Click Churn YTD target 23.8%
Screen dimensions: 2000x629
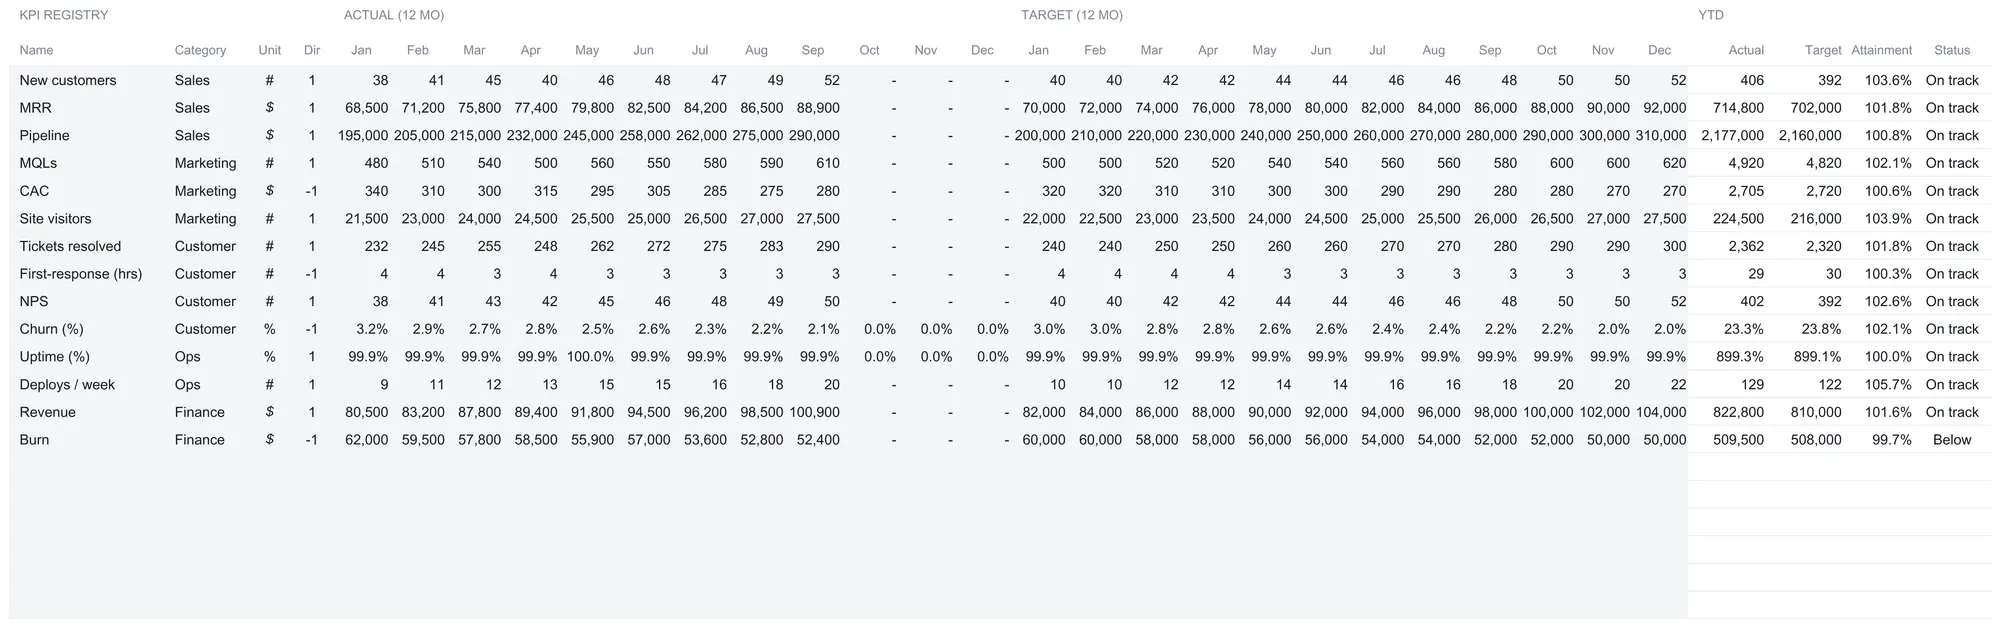tap(1821, 329)
